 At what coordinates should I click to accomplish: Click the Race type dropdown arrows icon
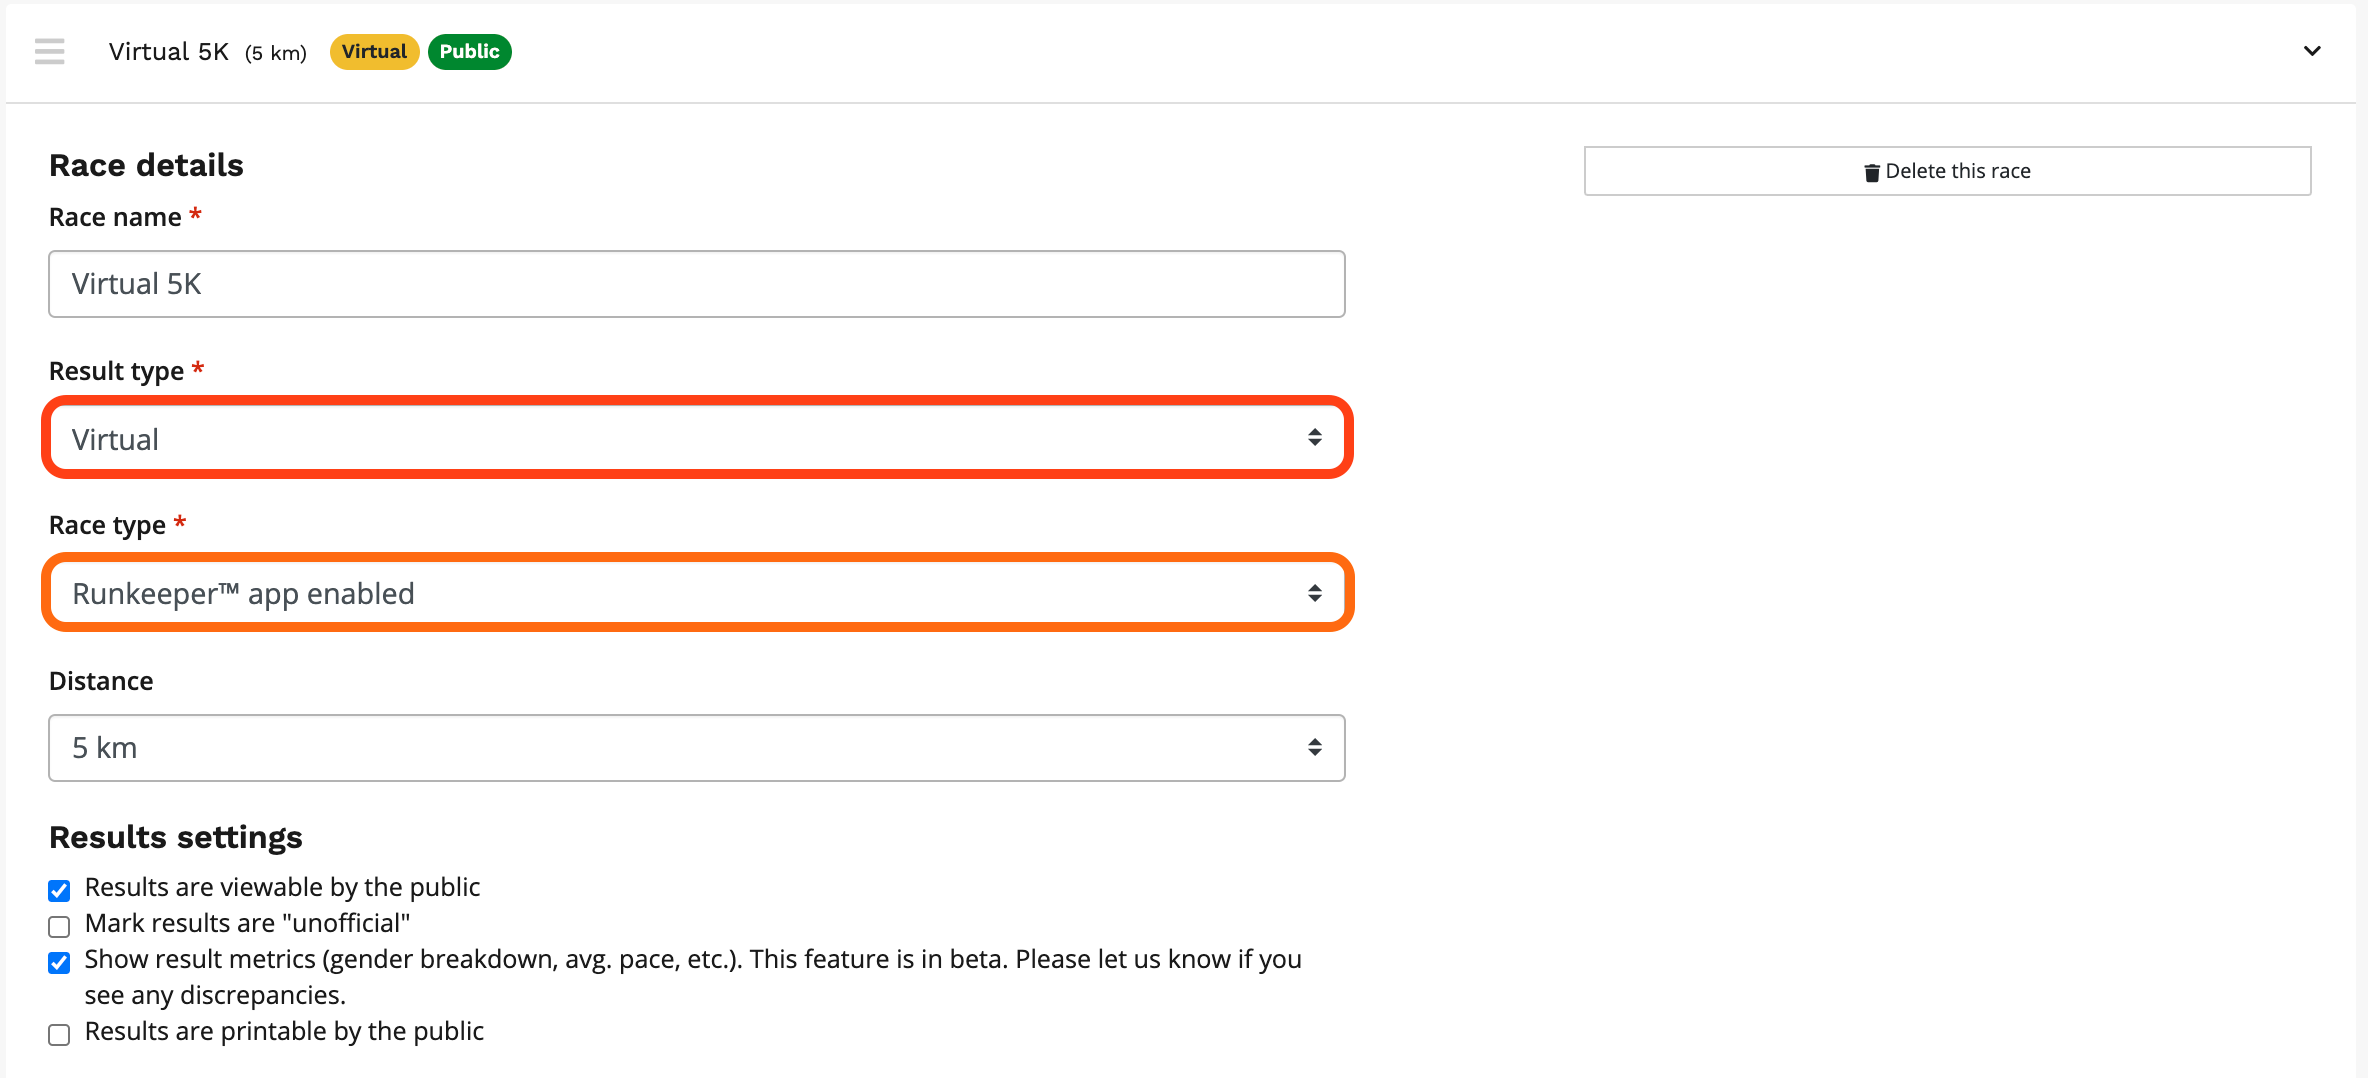[x=1314, y=593]
